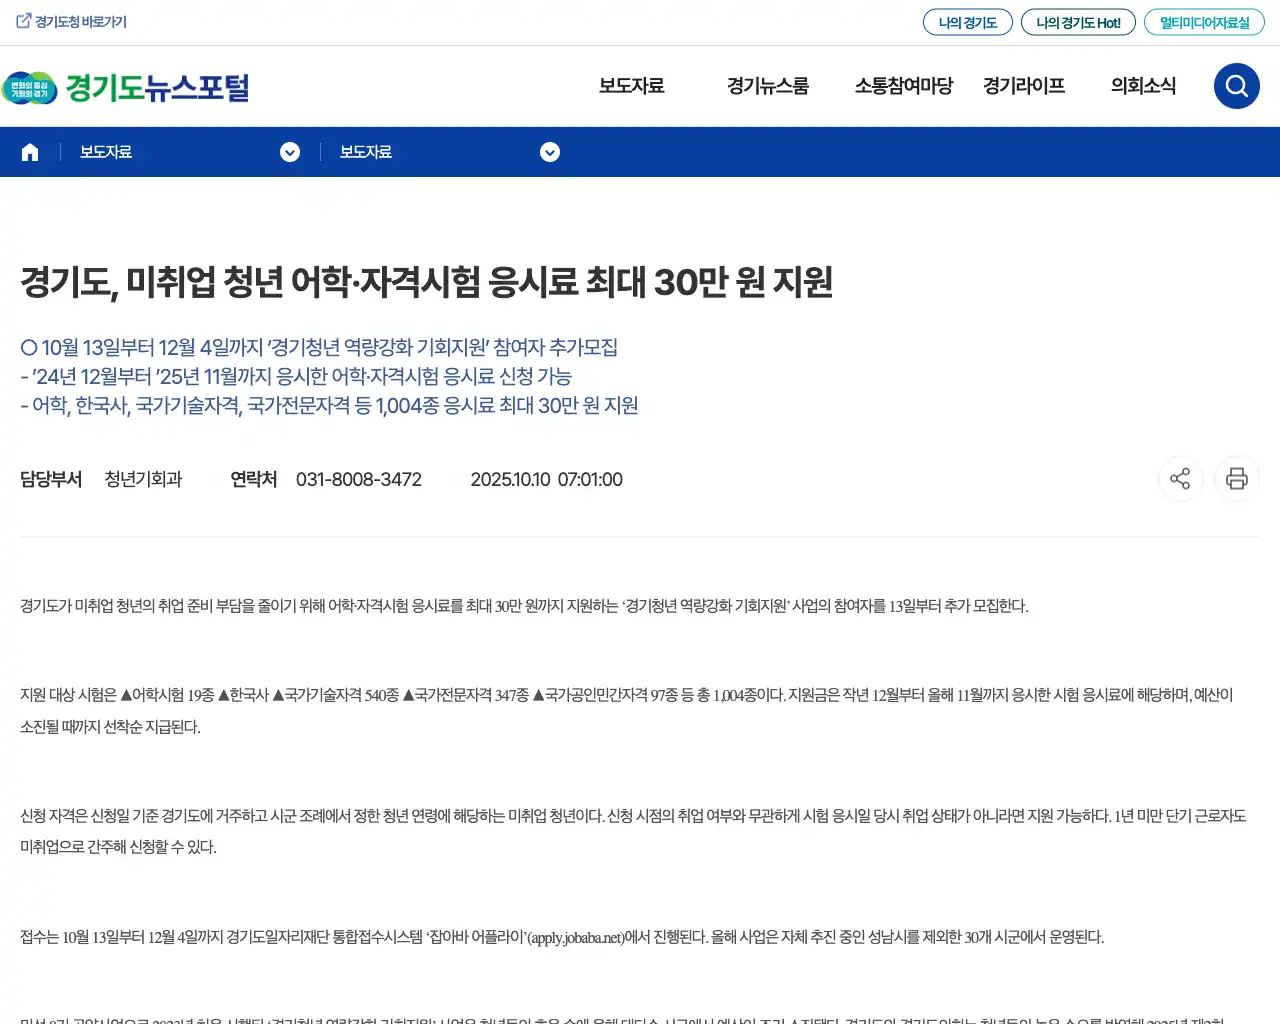1280x1024 pixels.
Task: Open the 경기라이프 section
Action: [1023, 86]
